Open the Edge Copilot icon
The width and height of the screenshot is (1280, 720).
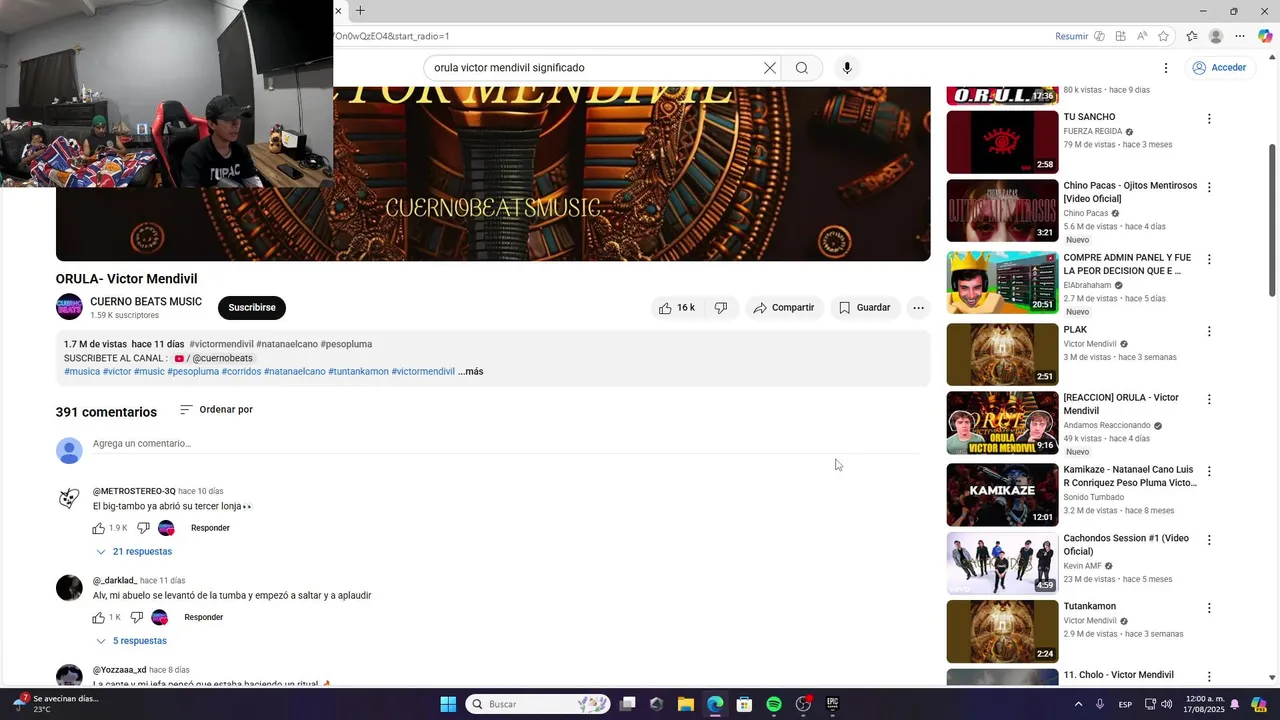pos(1265,36)
